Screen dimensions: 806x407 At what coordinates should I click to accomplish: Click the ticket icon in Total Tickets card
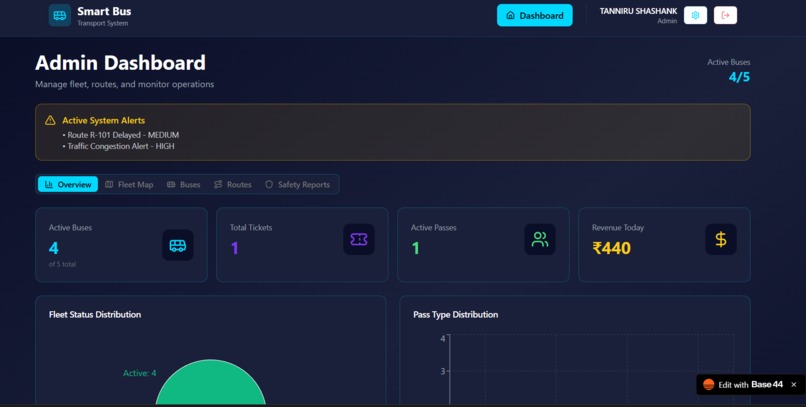click(359, 239)
